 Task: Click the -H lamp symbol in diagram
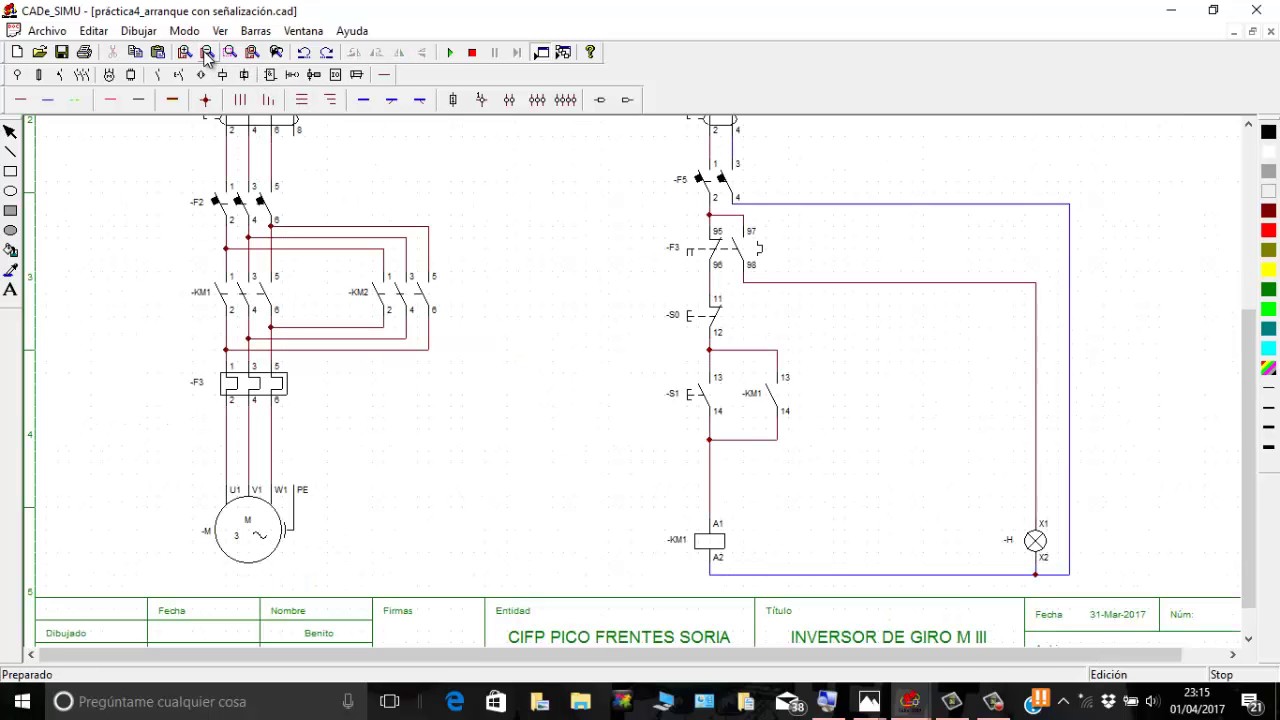pyautogui.click(x=1035, y=541)
